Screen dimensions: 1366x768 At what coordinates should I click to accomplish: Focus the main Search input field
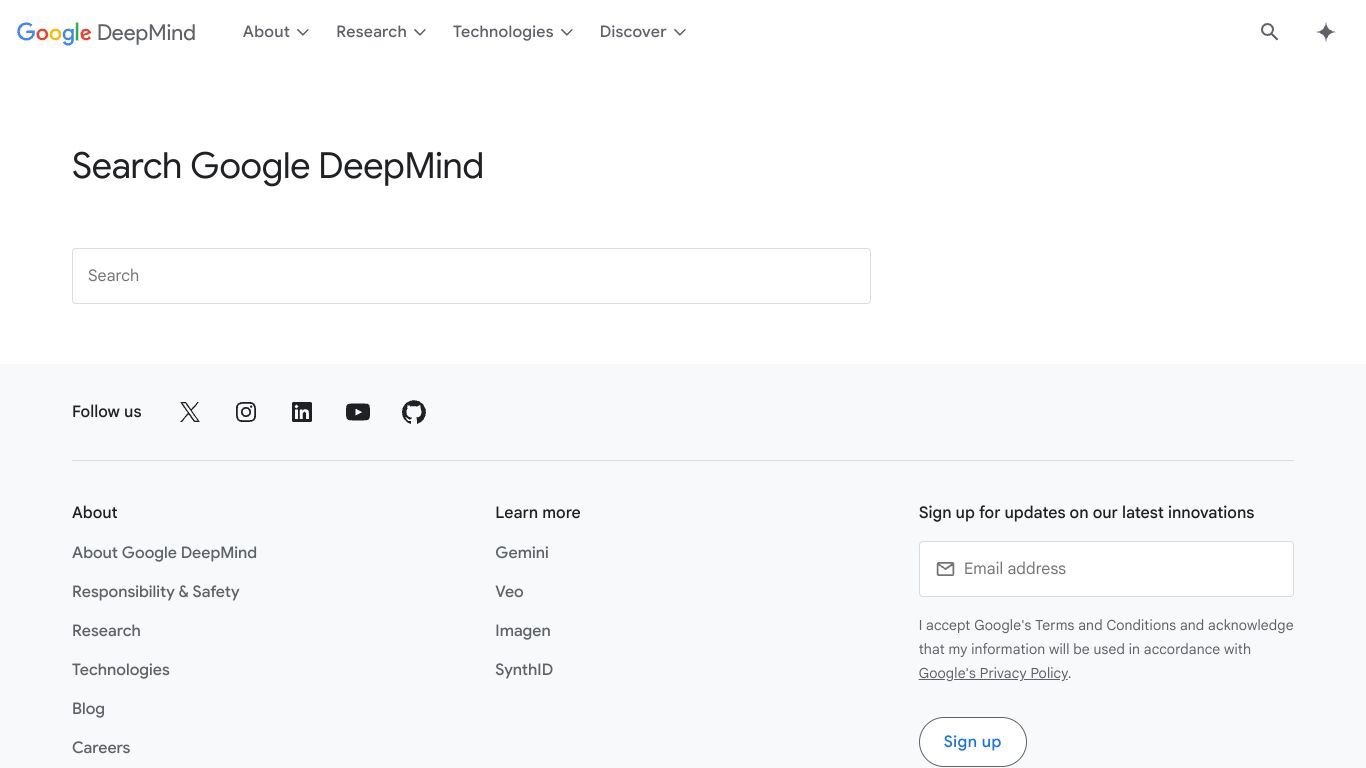(471, 276)
